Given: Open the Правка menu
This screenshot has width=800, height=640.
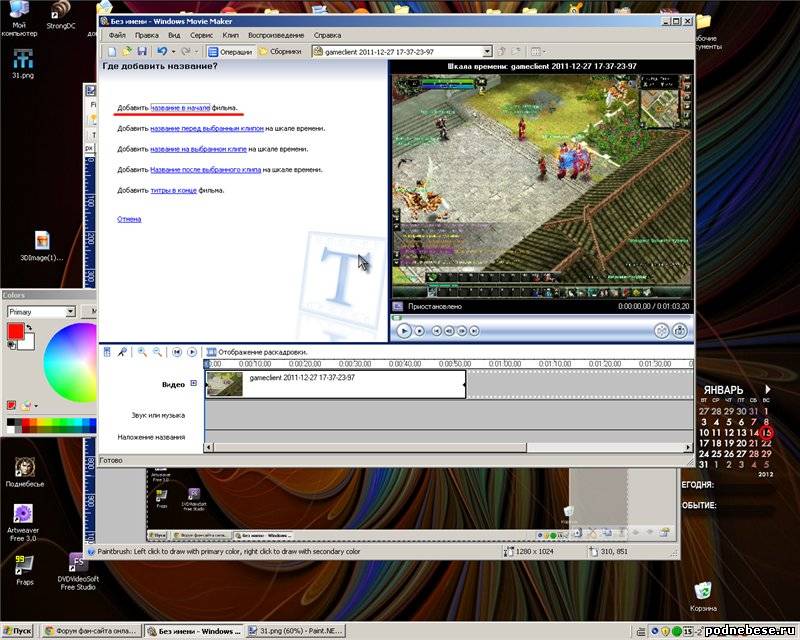Looking at the screenshot, I should (146, 35).
